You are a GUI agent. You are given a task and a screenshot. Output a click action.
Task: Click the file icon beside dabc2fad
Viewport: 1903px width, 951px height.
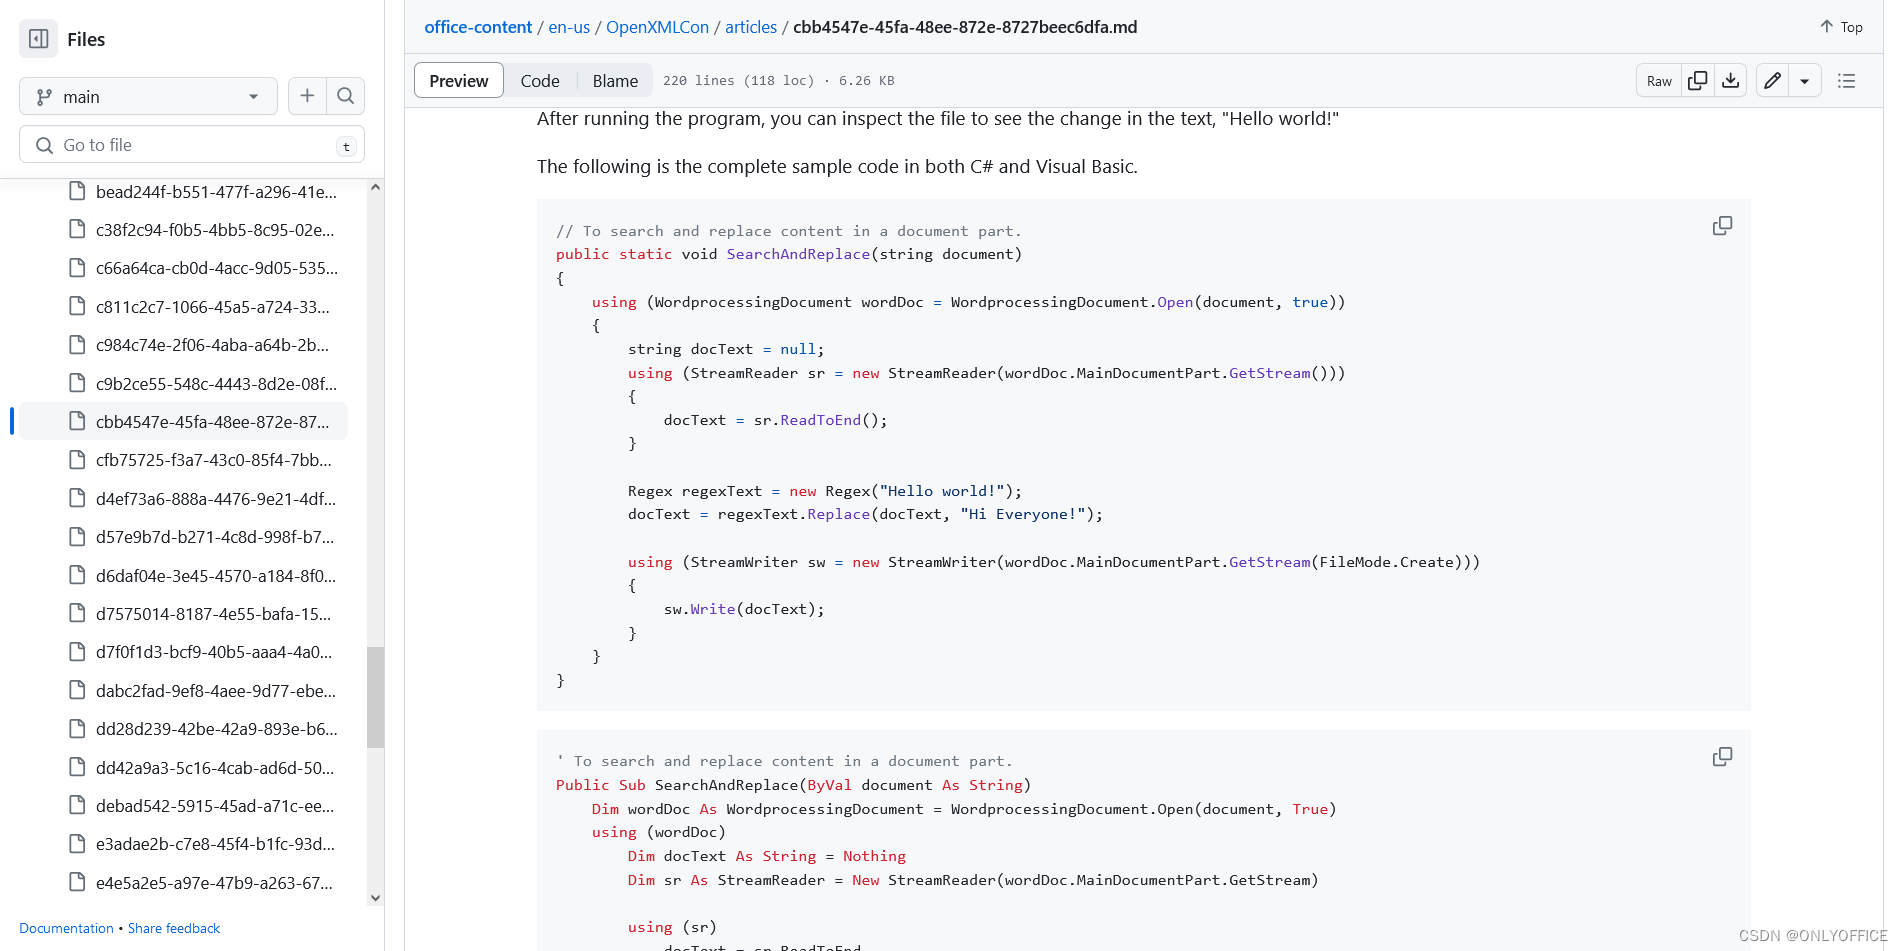click(77, 690)
